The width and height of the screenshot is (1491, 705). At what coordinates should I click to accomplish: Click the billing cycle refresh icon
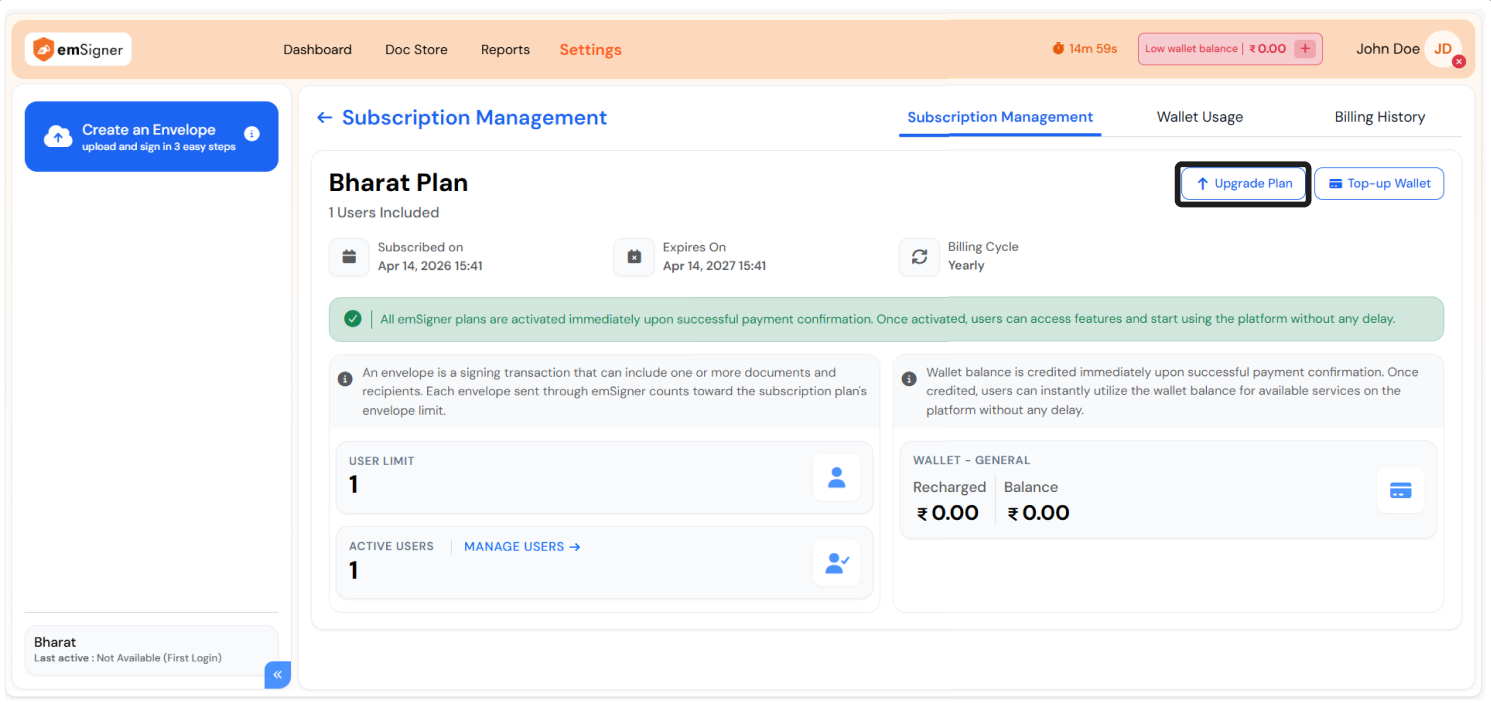tap(918, 257)
